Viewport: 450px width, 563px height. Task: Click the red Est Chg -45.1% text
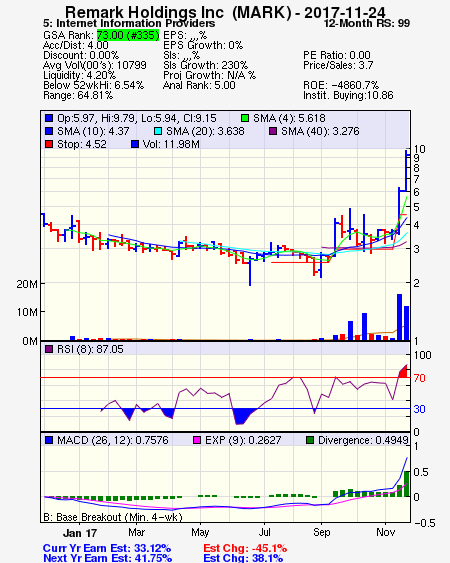click(245, 548)
